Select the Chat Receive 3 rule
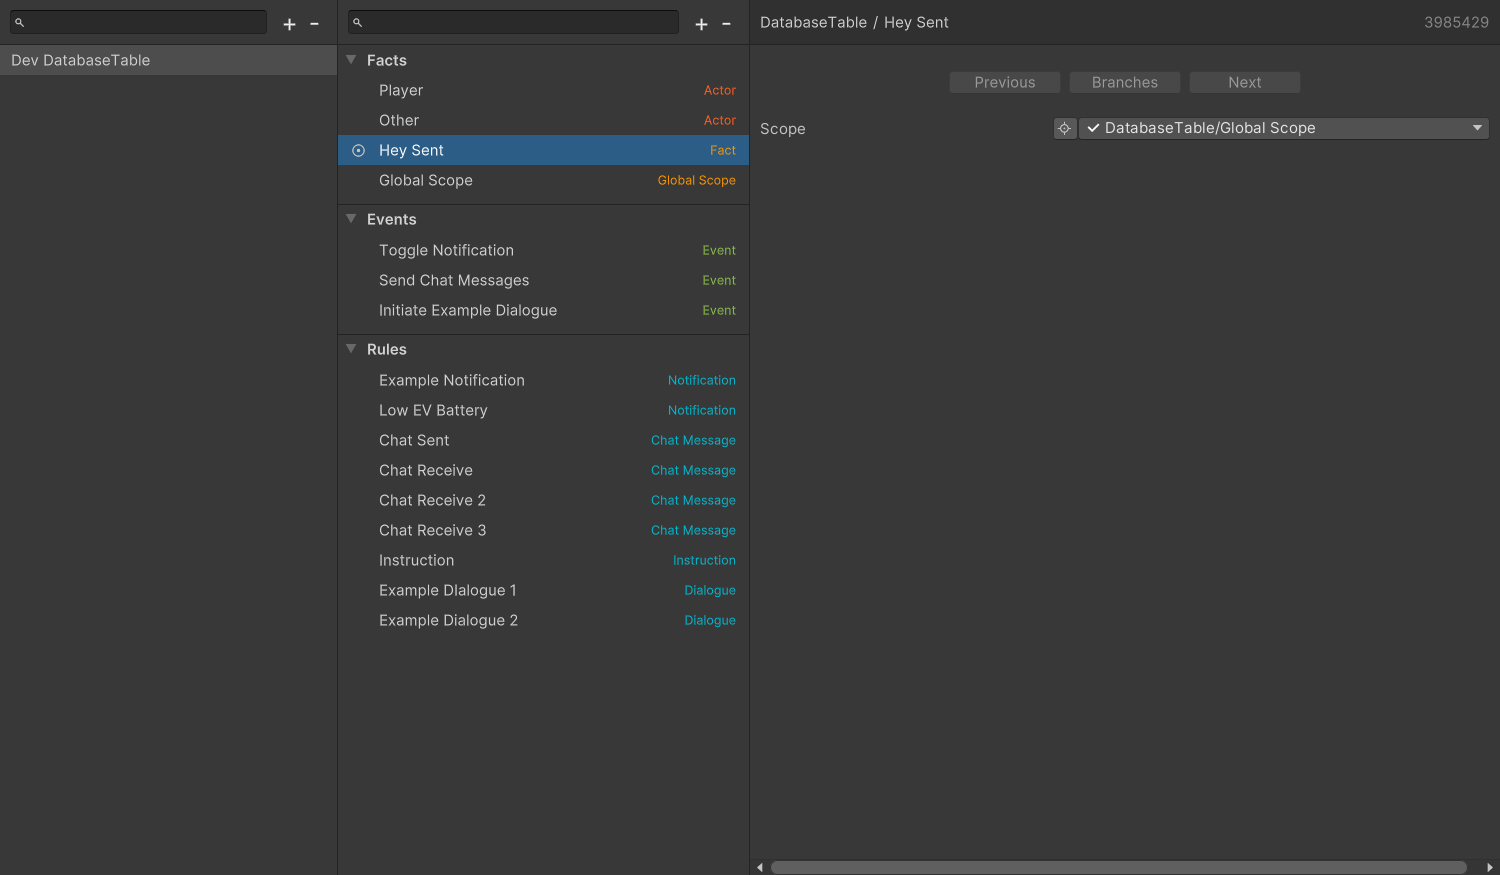The height and width of the screenshot is (875, 1500). (543, 530)
